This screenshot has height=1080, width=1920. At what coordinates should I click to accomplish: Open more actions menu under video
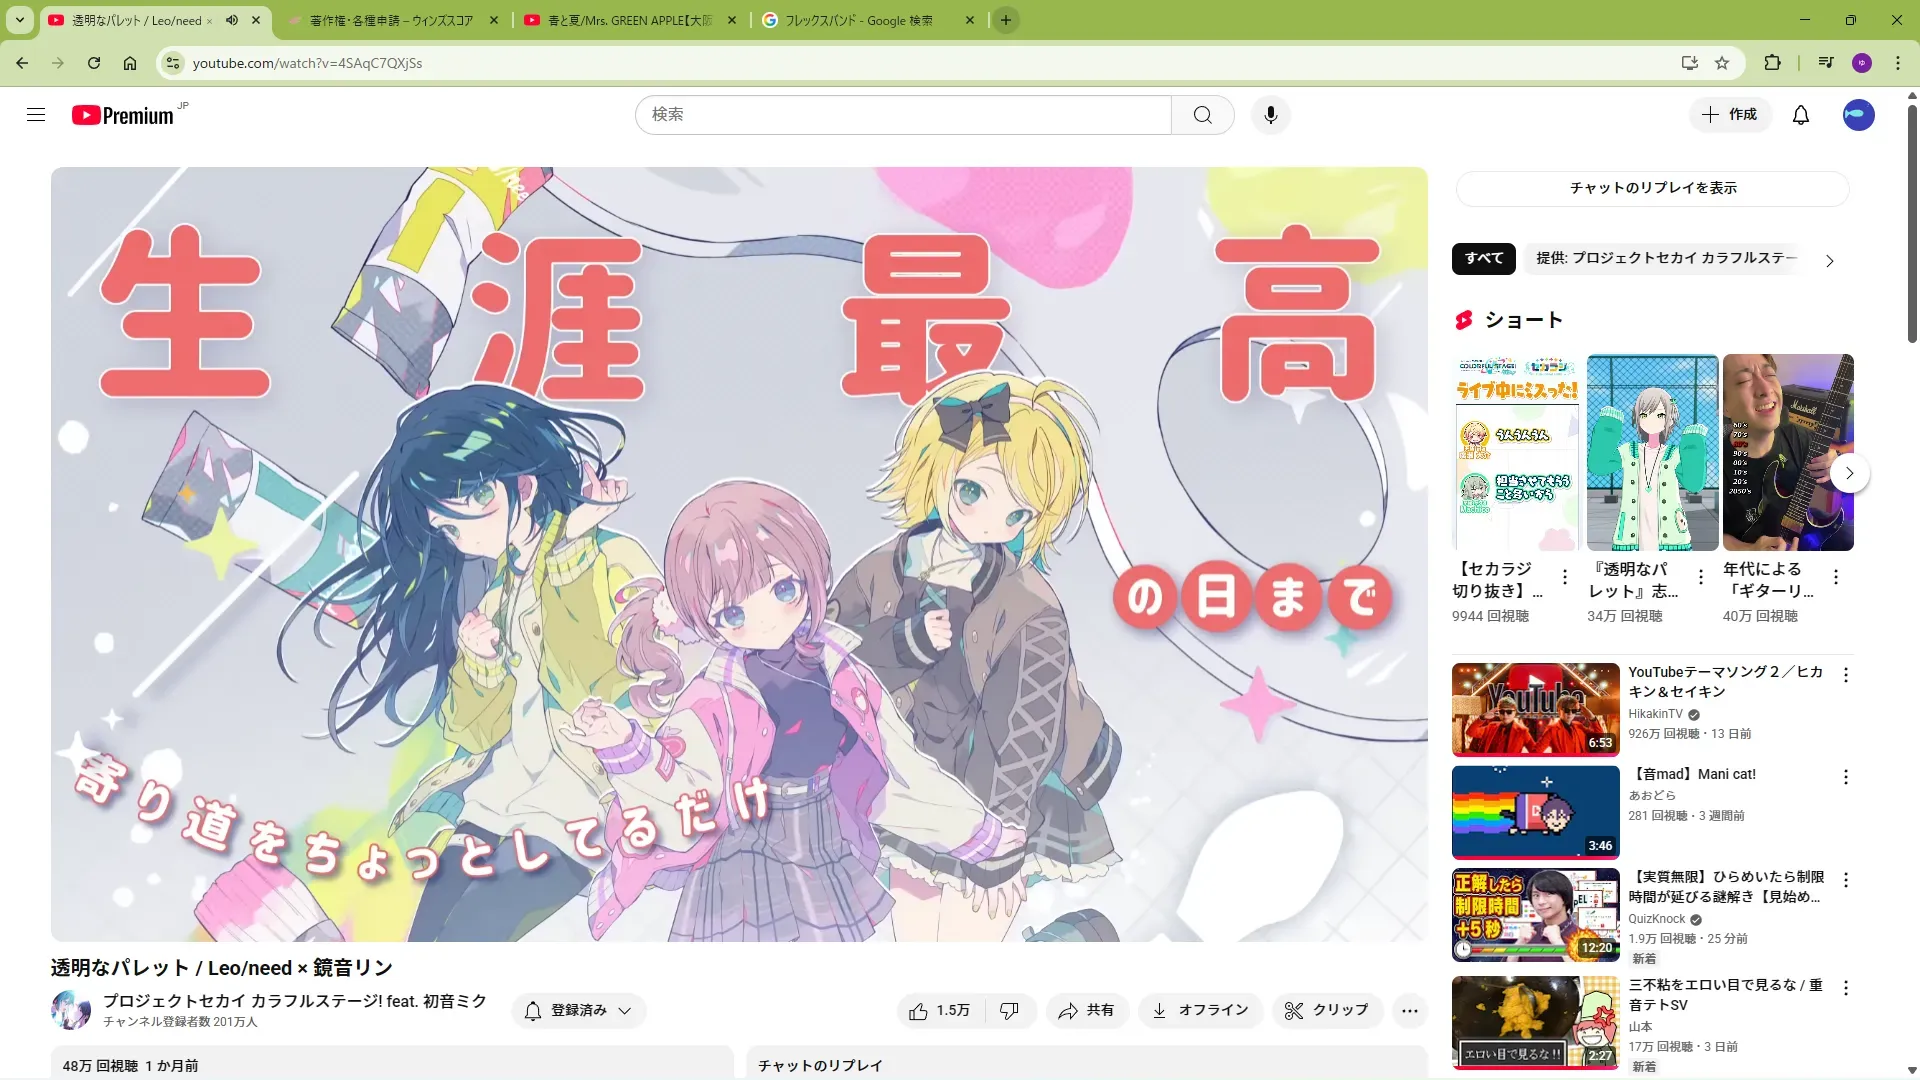tap(1409, 1011)
